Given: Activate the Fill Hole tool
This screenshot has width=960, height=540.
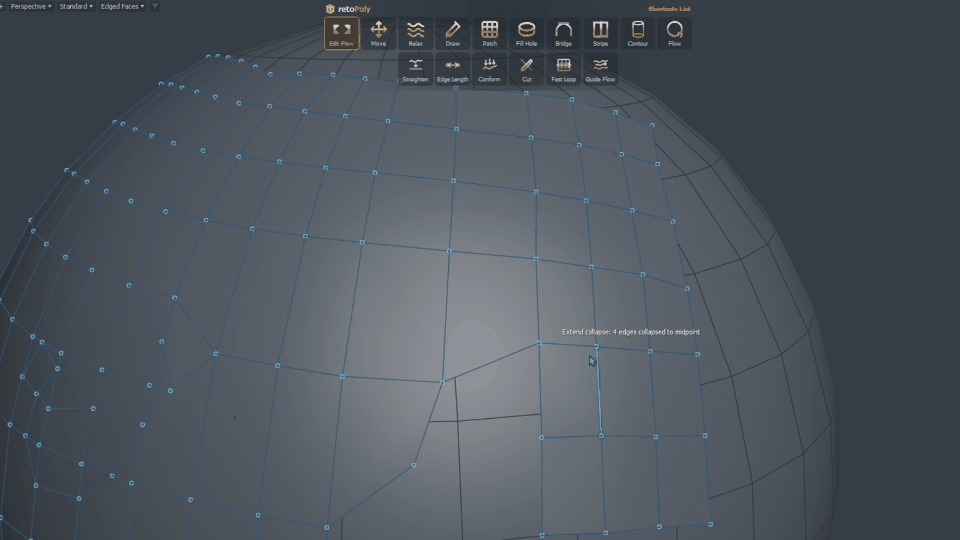Looking at the screenshot, I should pos(527,34).
